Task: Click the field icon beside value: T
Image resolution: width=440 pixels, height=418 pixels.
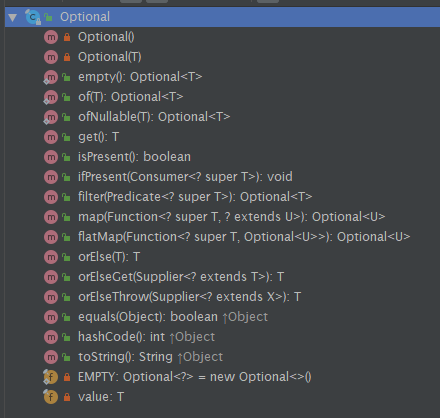Action: point(51,397)
